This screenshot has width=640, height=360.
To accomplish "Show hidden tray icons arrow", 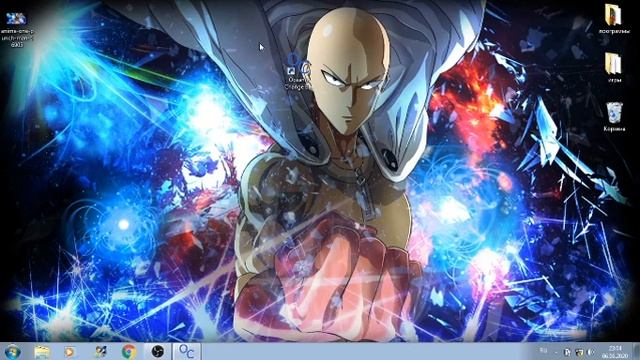I will tap(556, 352).
